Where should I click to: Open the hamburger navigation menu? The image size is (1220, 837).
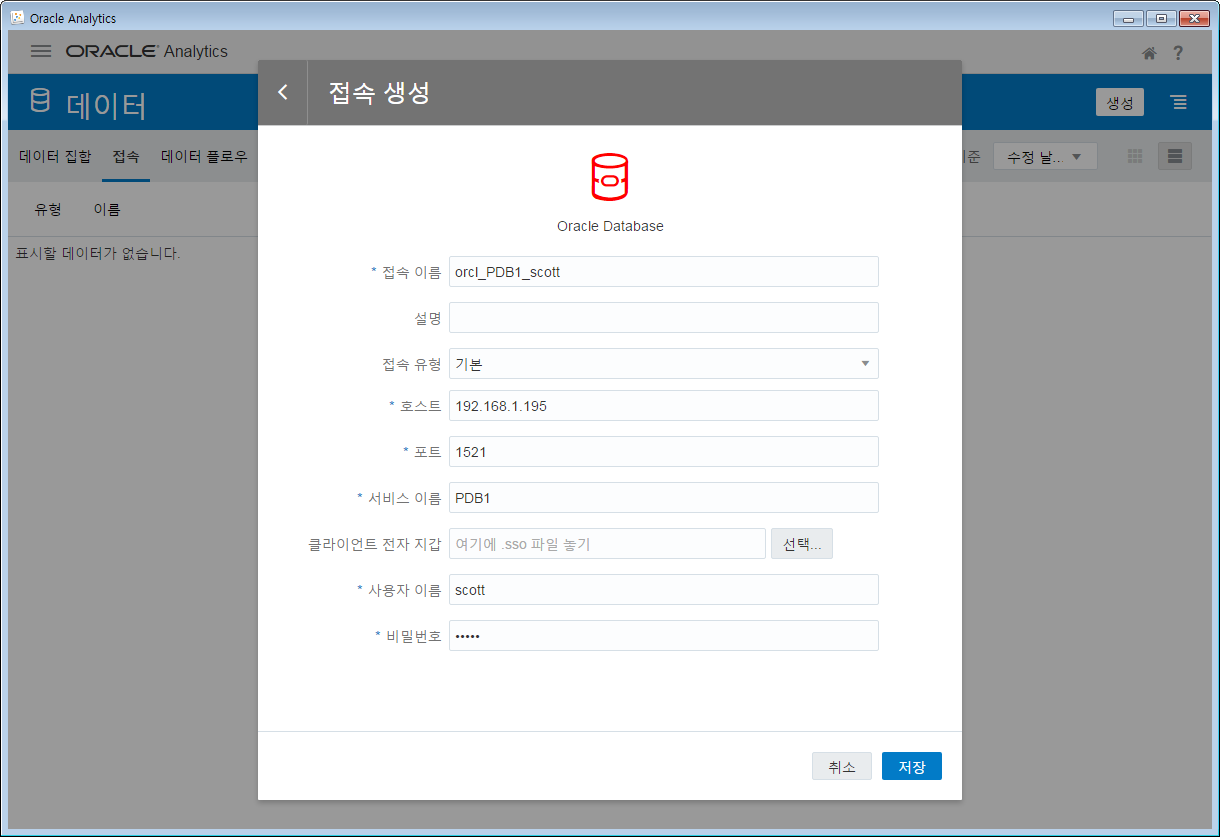click(41, 51)
